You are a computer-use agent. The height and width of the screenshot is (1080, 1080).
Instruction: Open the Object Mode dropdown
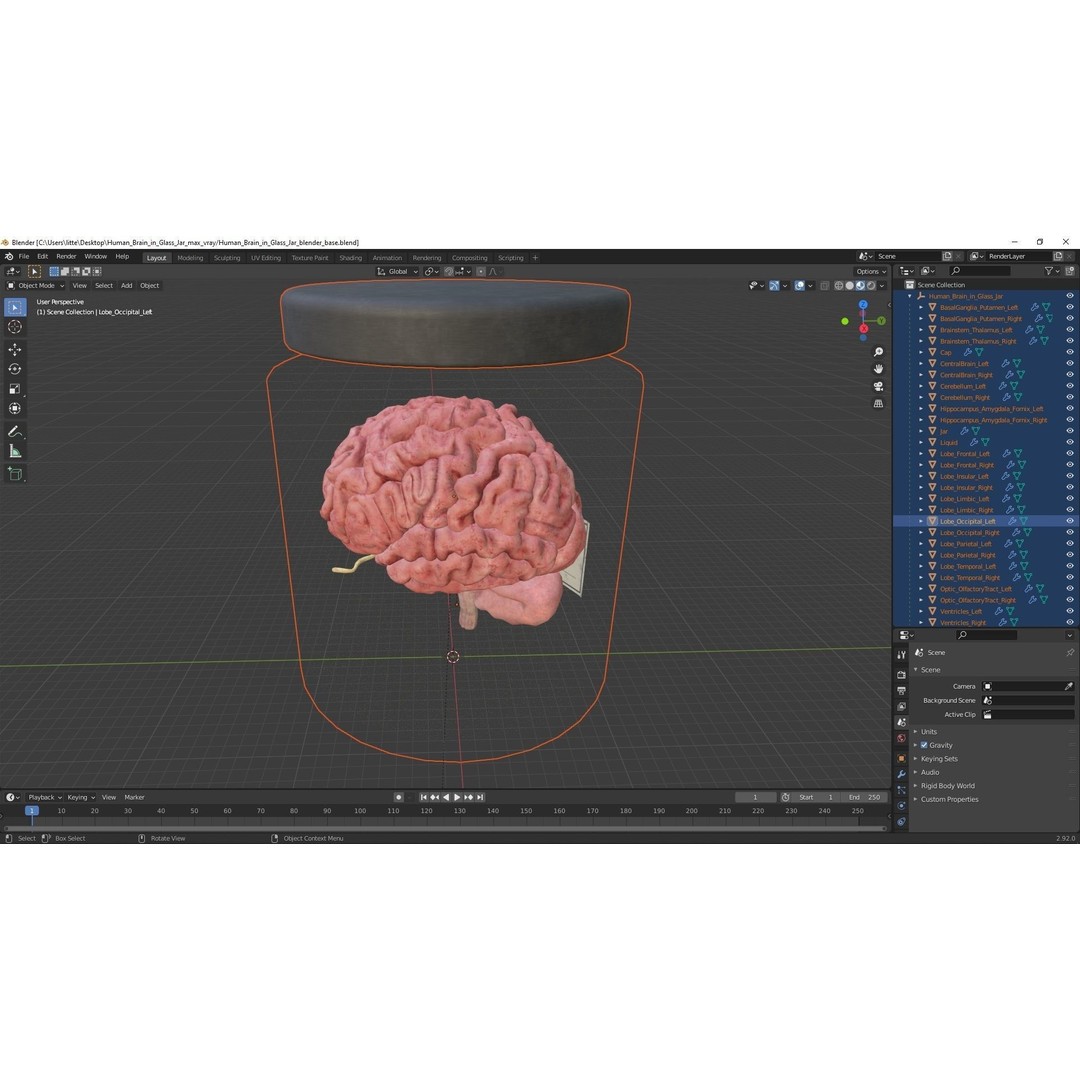[36, 285]
